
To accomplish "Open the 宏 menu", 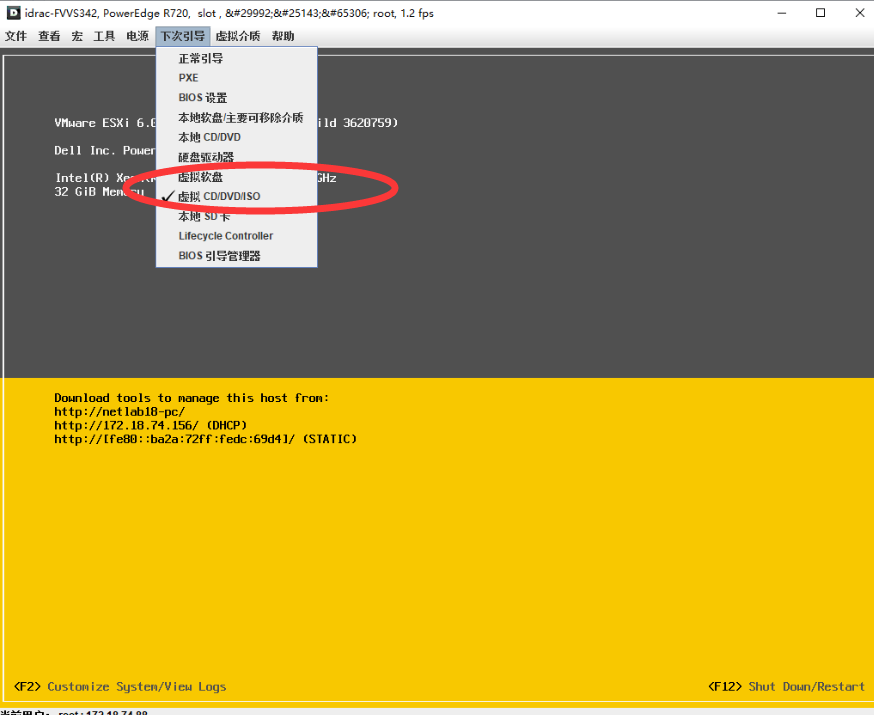I will tap(77, 36).
